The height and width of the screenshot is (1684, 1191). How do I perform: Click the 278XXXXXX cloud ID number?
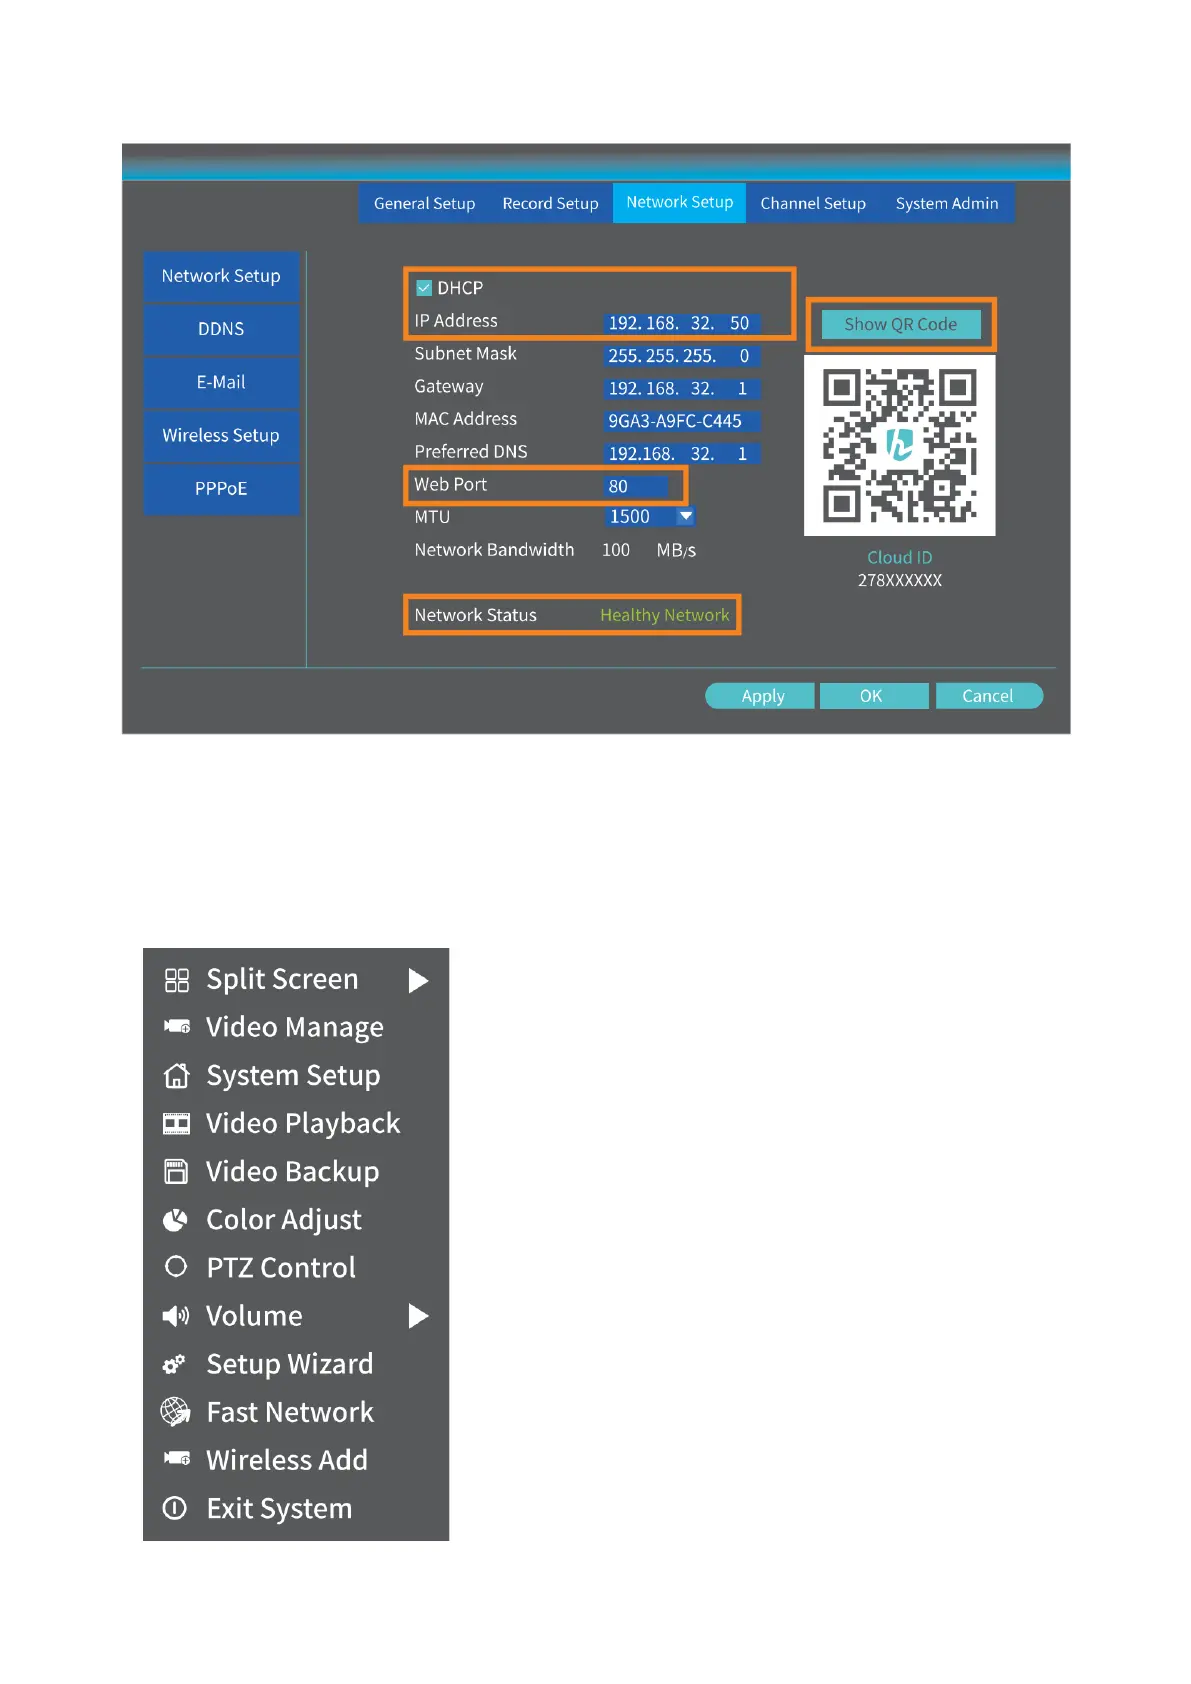[x=900, y=580]
